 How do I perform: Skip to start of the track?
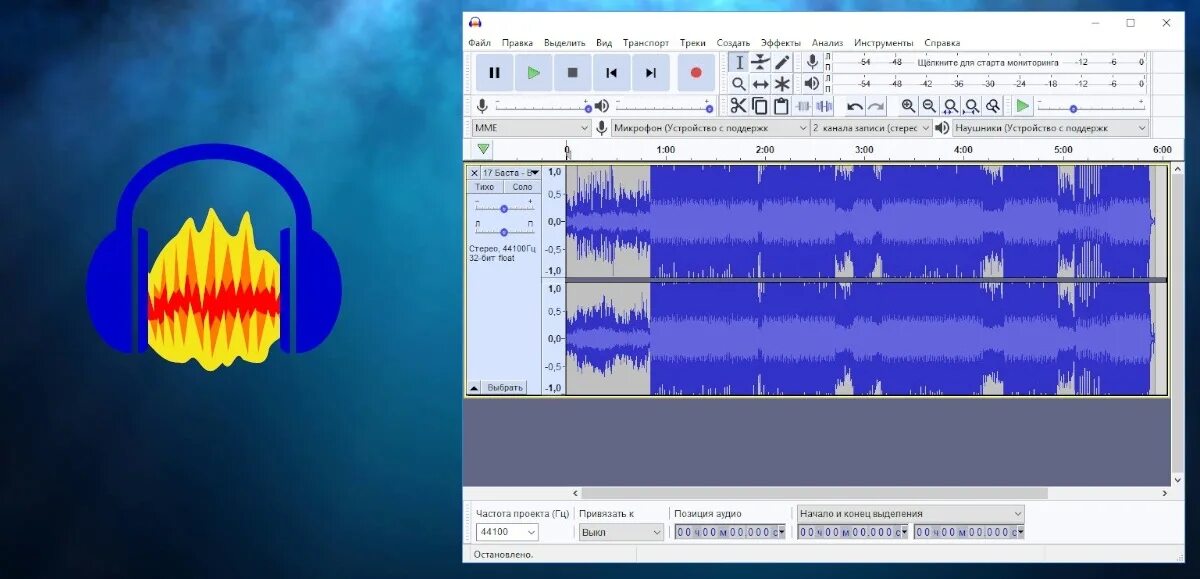tap(611, 73)
